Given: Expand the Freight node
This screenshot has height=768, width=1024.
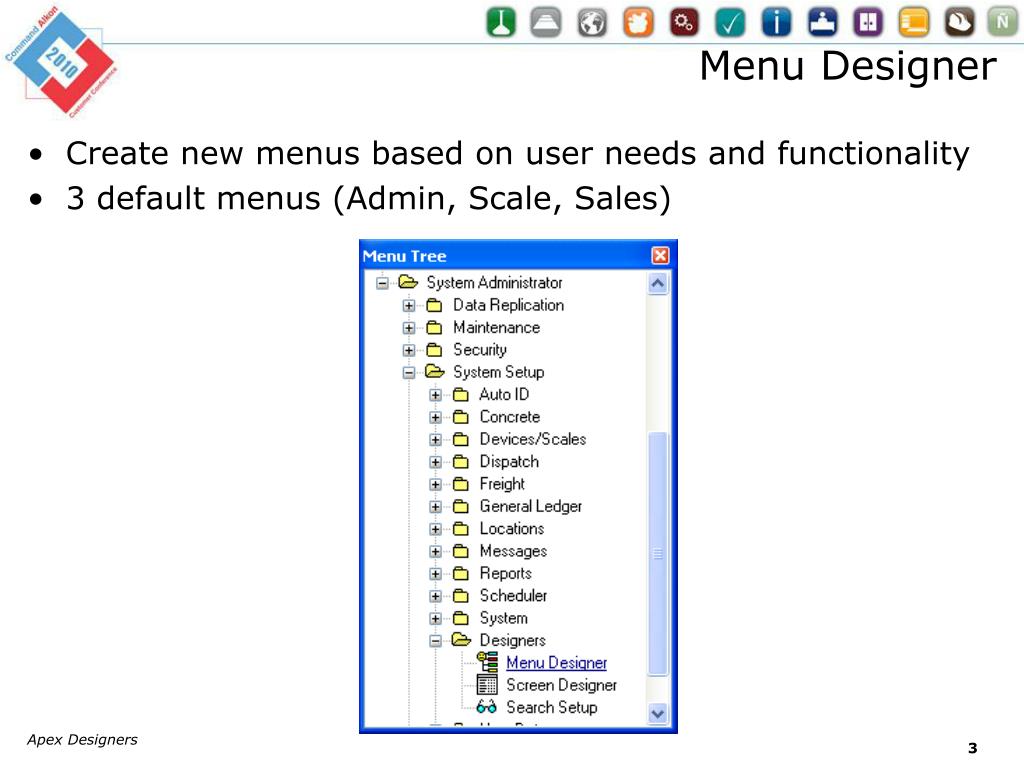Looking at the screenshot, I should [436, 485].
